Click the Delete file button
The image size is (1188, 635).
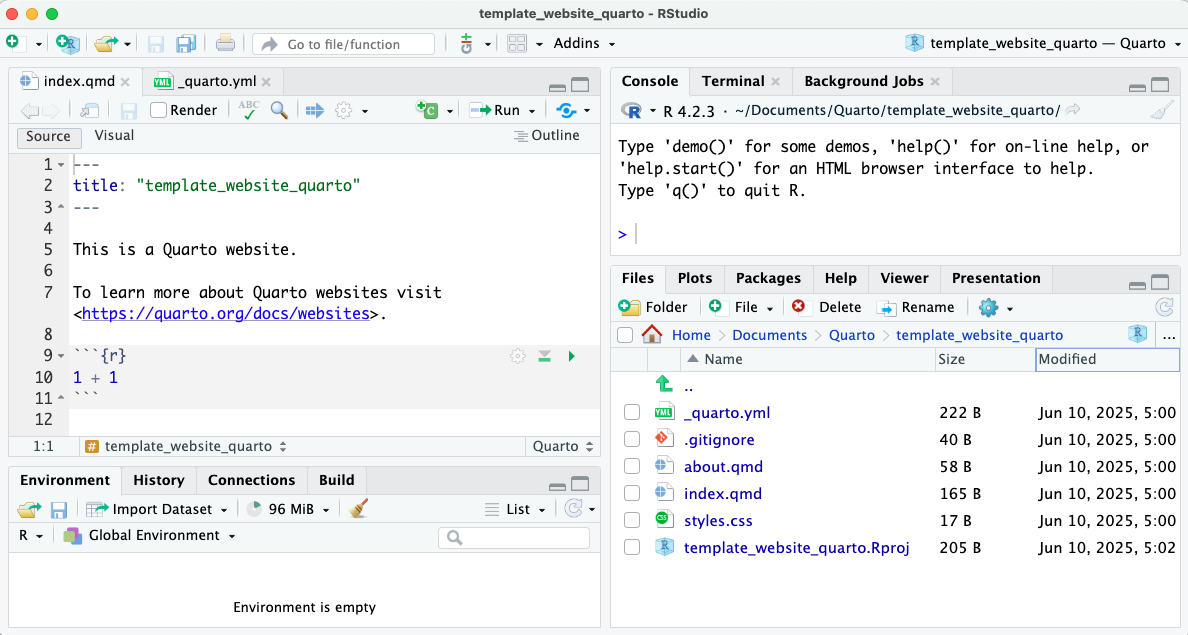click(827, 307)
